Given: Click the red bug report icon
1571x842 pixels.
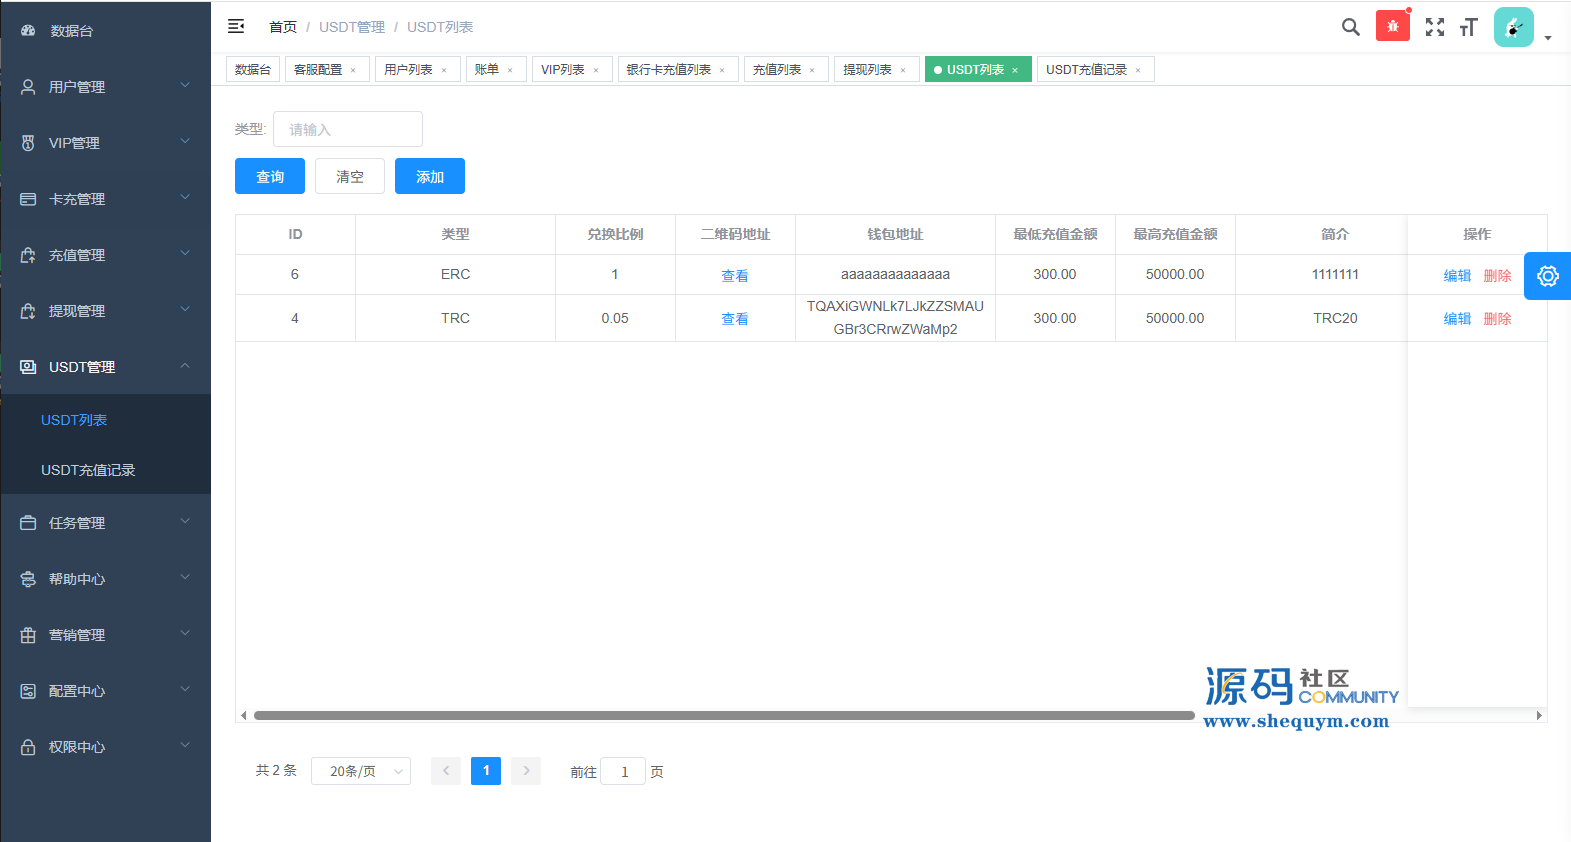Looking at the screenshot, I should [x=1392, y=26].
